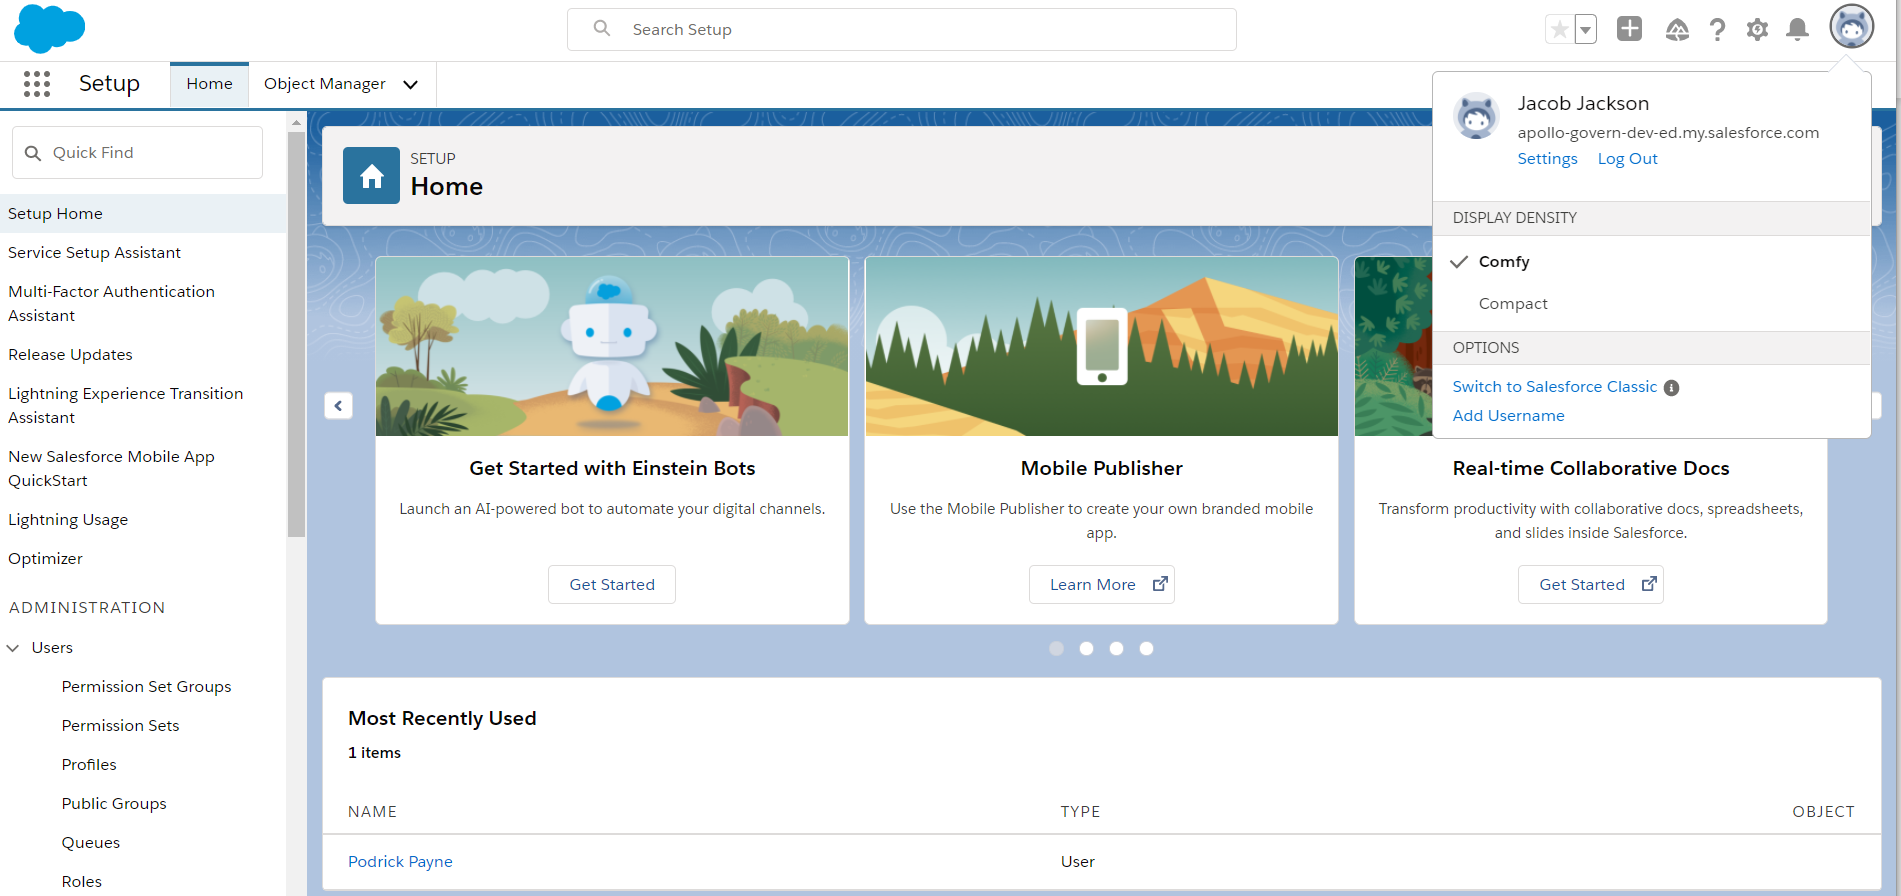The height and width of the screenshot is (896, 1901).
Task: Click the Log Out link
Action: [x=1627, y=159]
